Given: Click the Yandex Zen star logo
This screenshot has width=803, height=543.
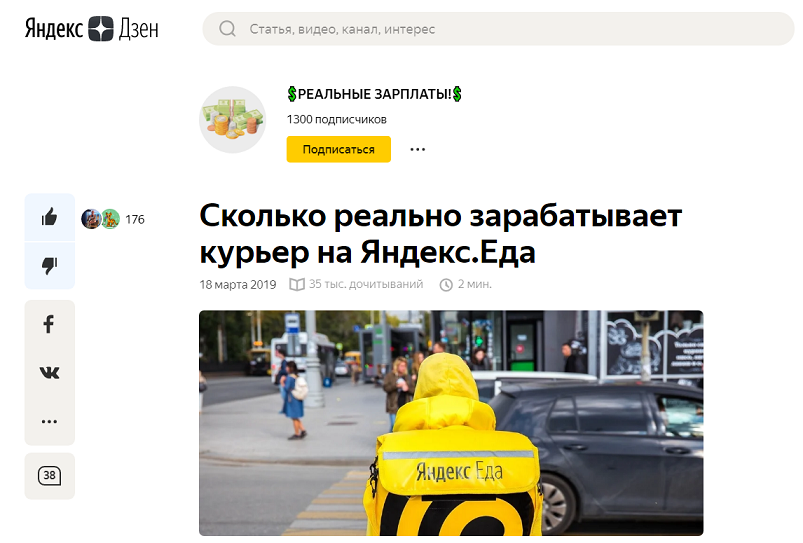Looking at the screenshot, I should [100, 29].
